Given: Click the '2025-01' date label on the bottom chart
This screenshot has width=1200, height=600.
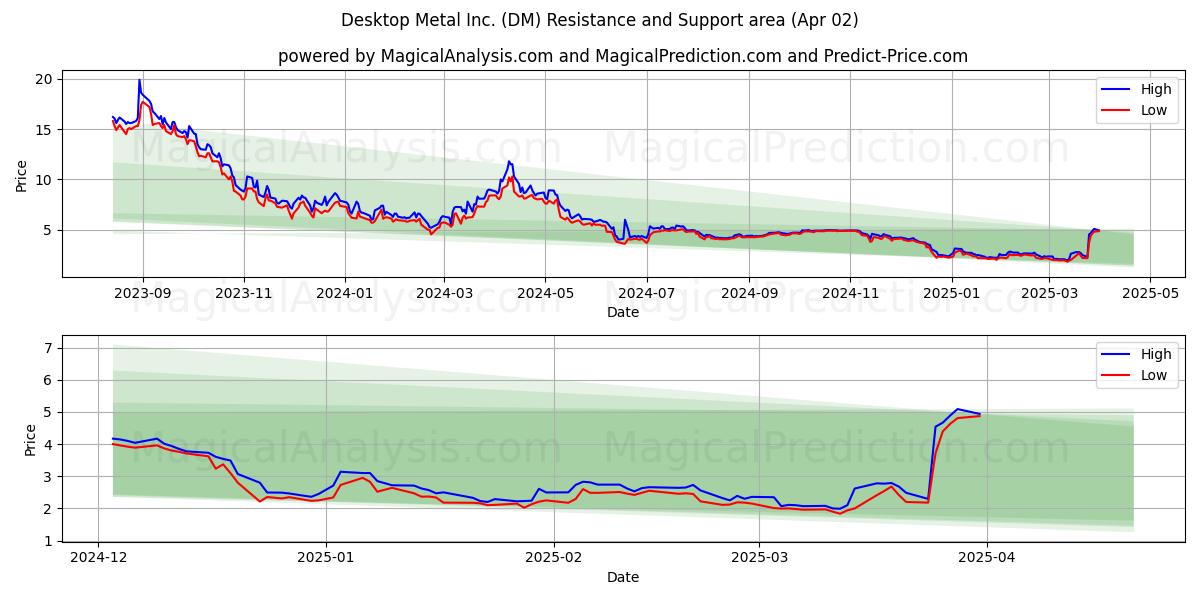Looking at the screenshot, I should coord(326,559).
